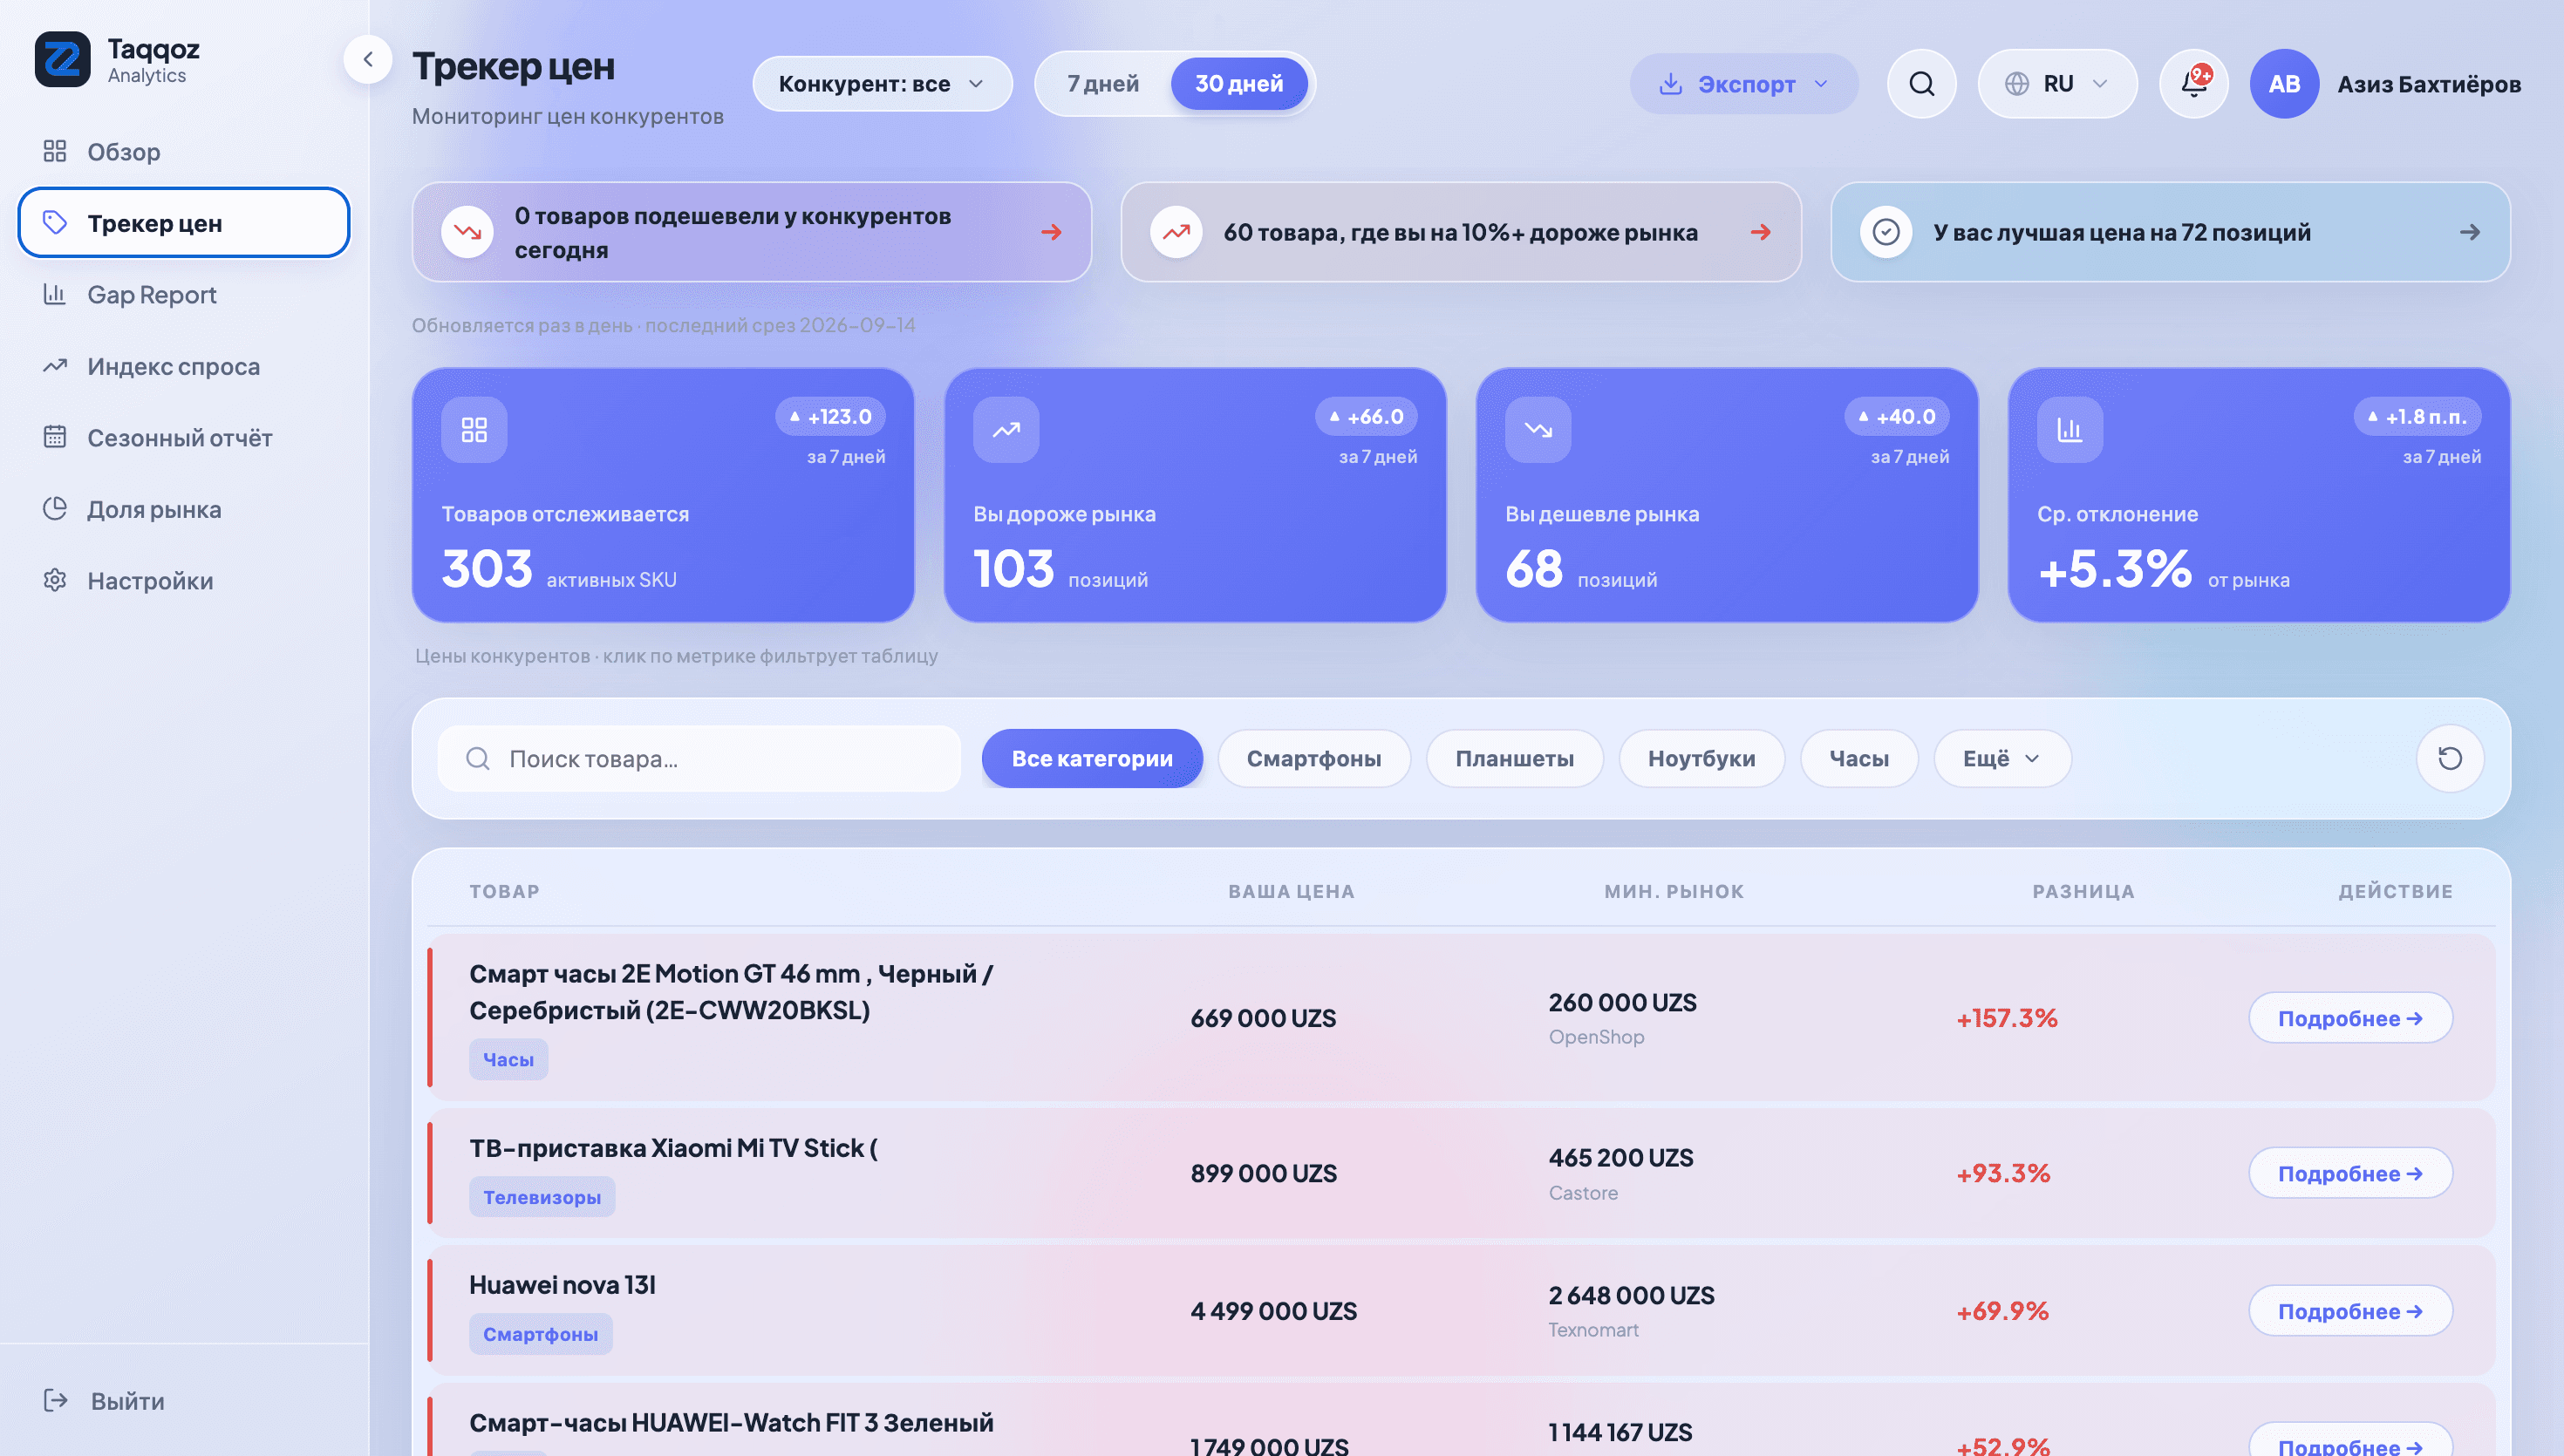The image size is (2564, 1456).
Task: Log out via Выйти
Action: pyautogui.click(x=104, y=1401)
